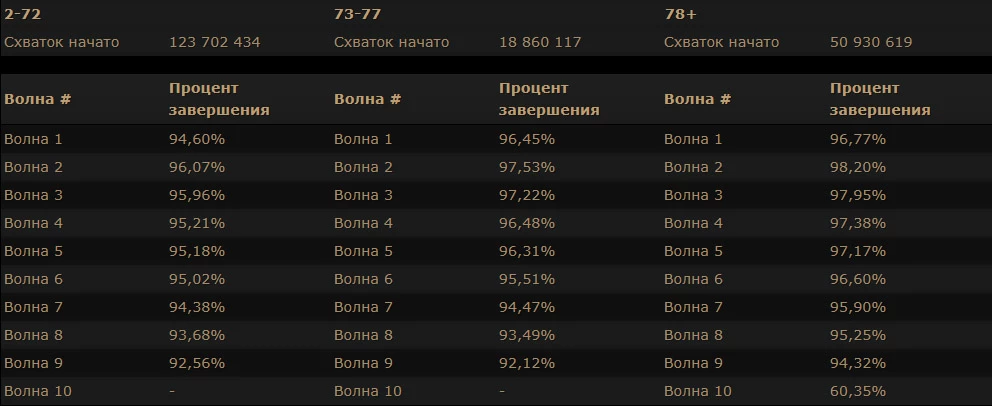Click the 97,17% value for Волна 5
This screenshot has width=992, height=406.
858,251
